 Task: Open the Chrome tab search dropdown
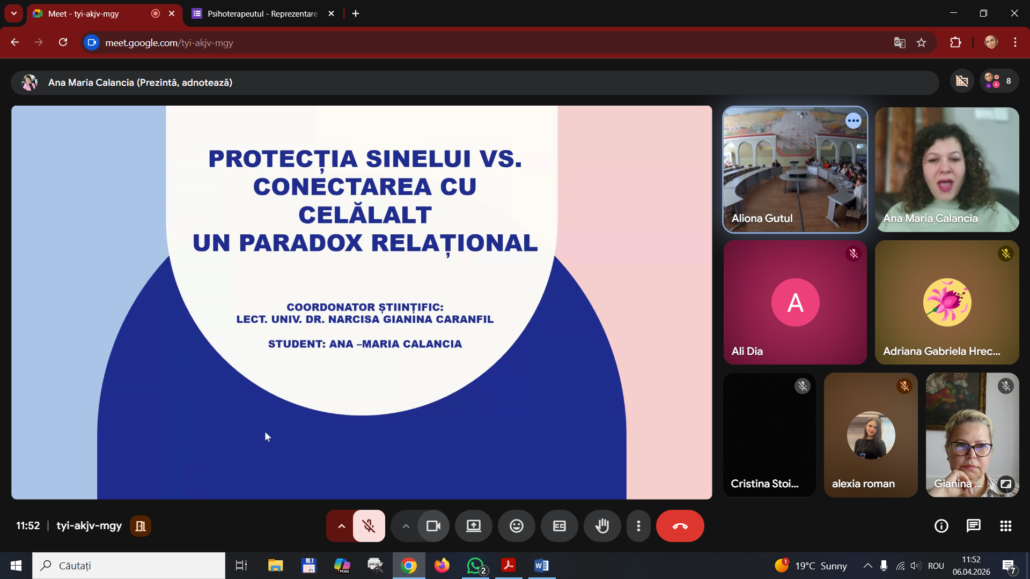14,13
